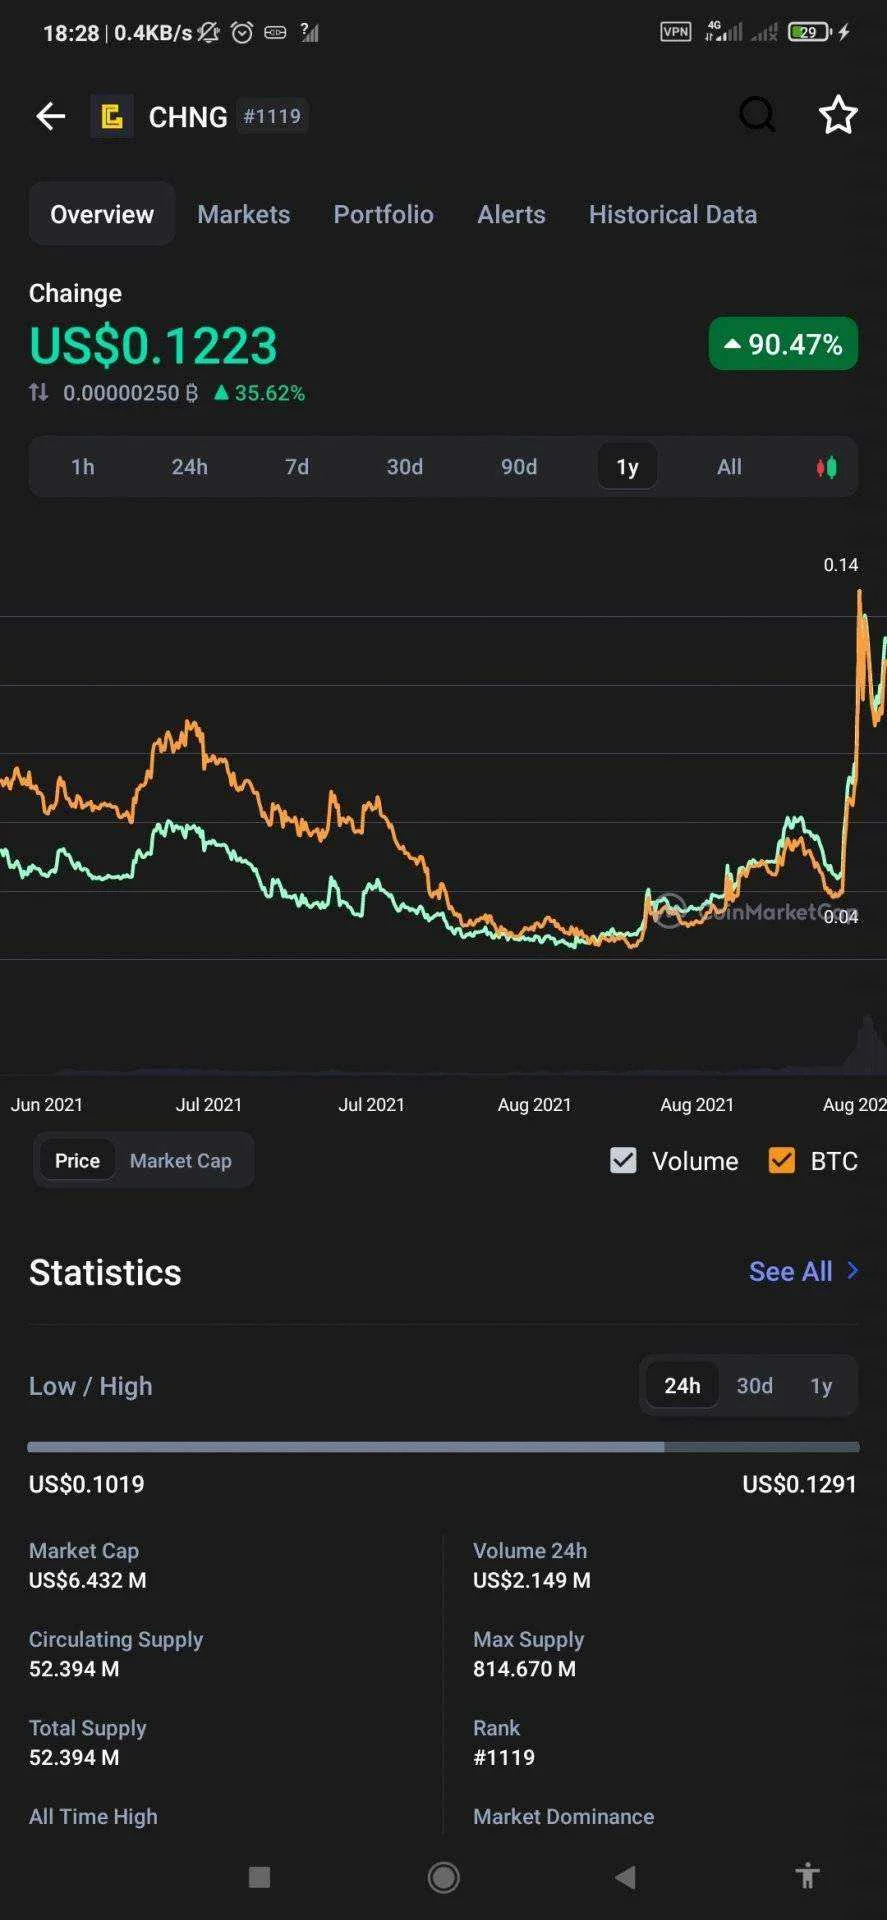Tap the Total Supply 52.394 M value
The image size is (887, 1920).
[74, 1757]
